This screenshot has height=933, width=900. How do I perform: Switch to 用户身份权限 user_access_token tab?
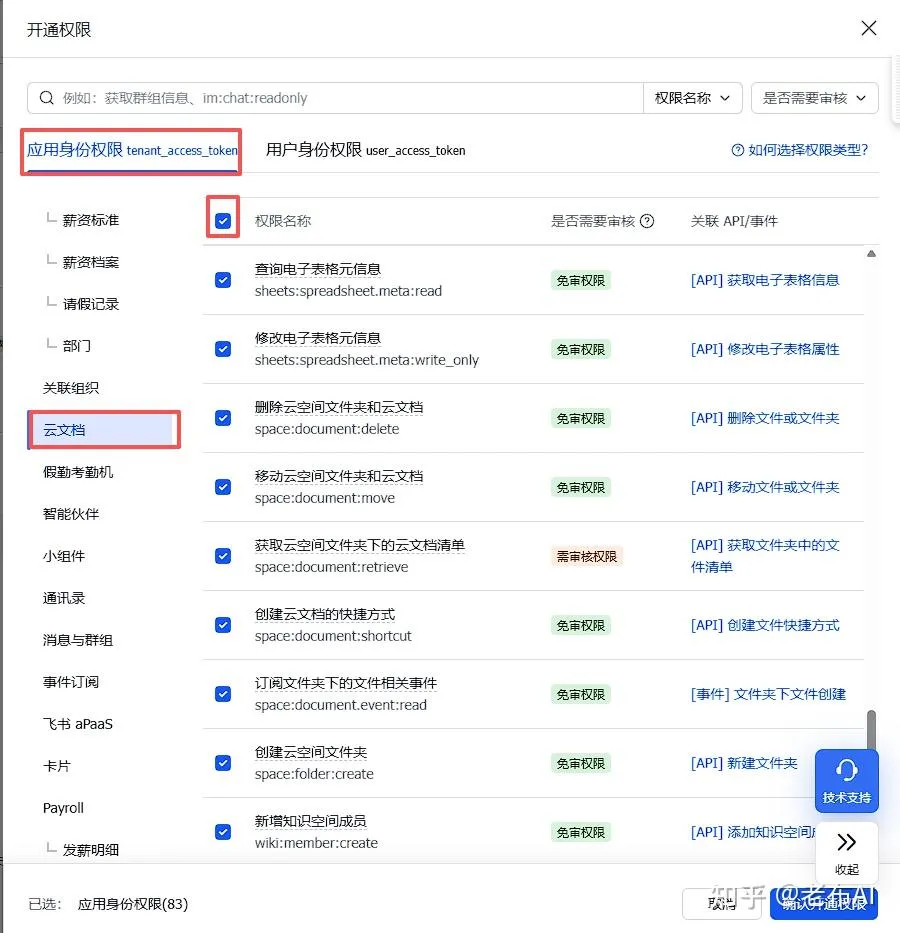(365, 150)
